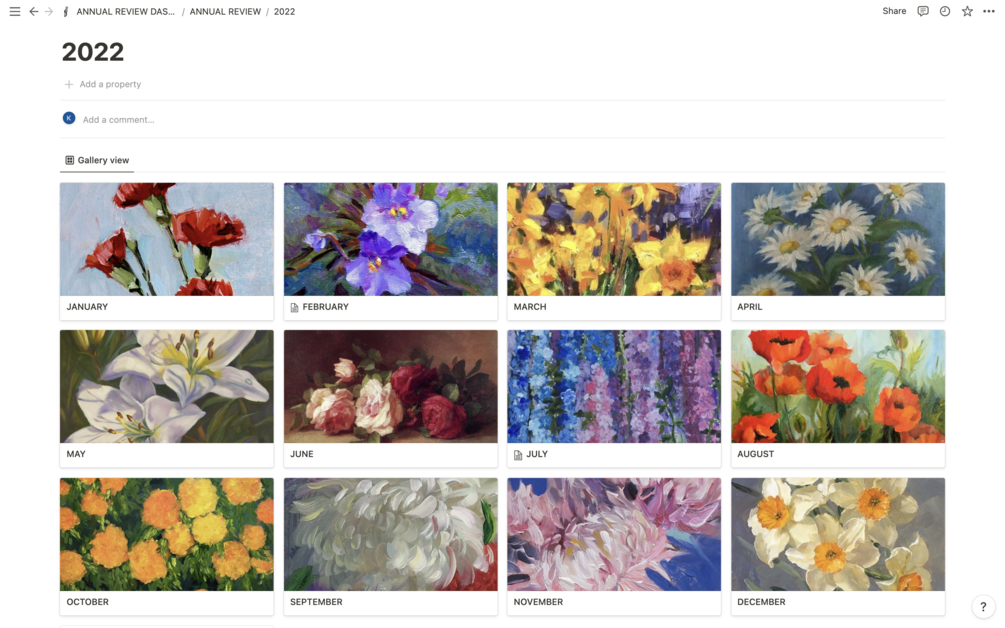Open the JULY delphinium thumbnail
This screenshot has height=628, width=1005.
point(614,386)
